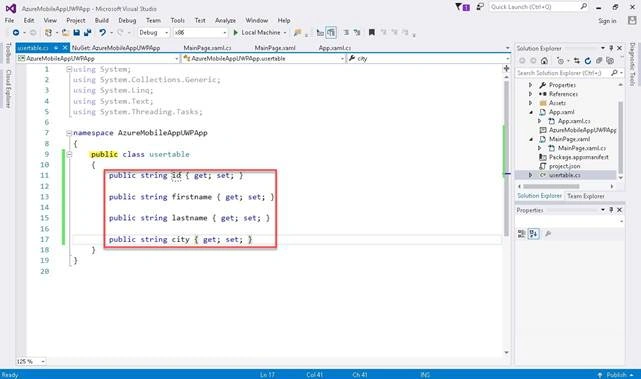Click the Home icon in Solution Explorer

[544, 61]
